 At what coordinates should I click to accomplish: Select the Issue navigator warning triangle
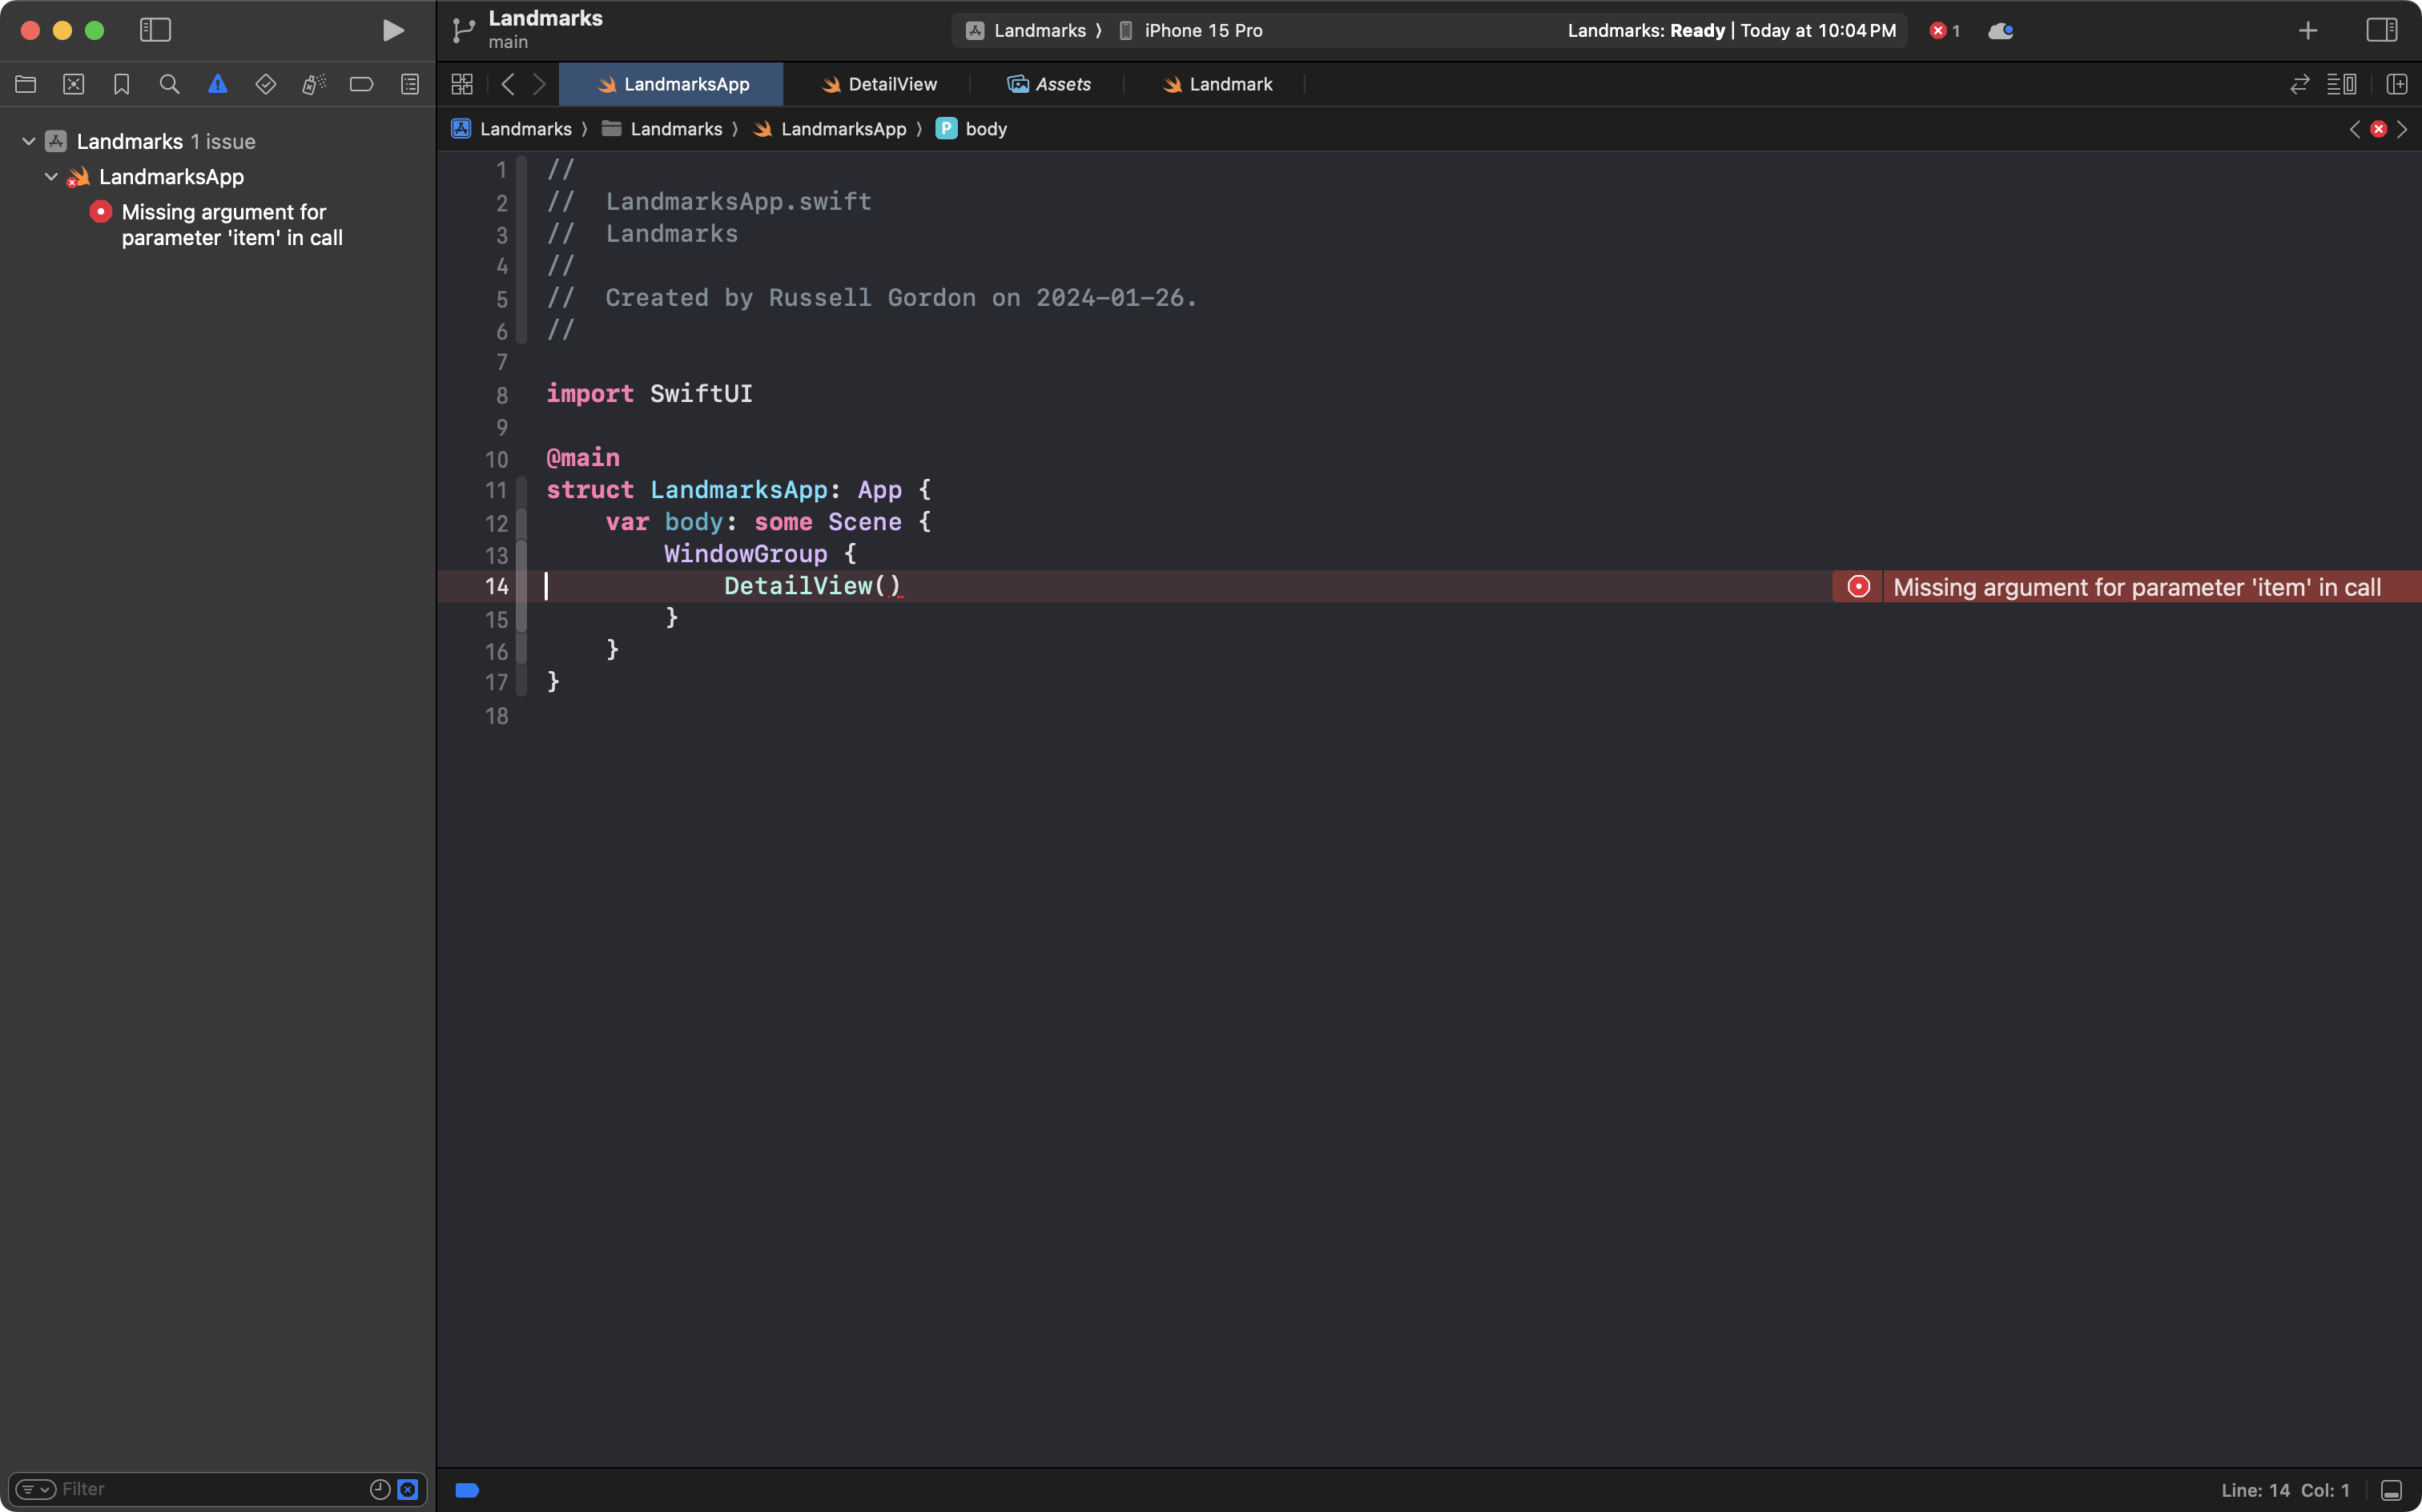217,84
